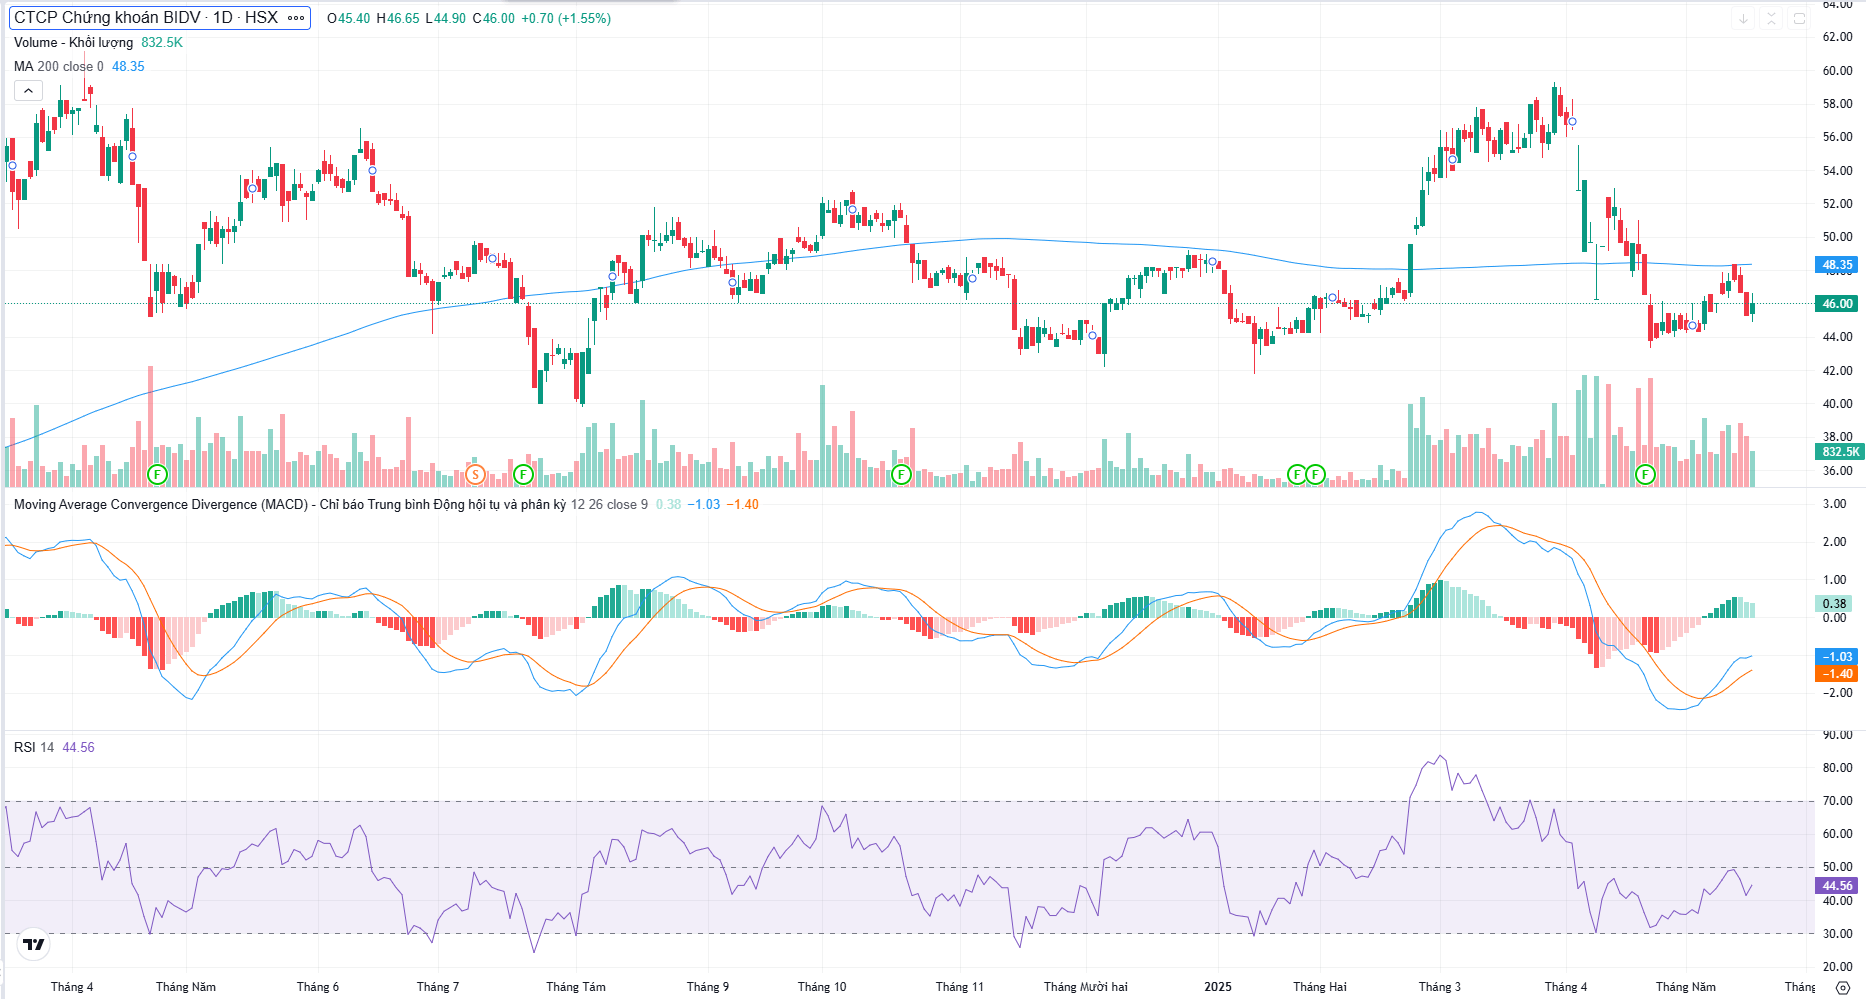Click the right F marker of the adjacent pair
Image resolution: width=1866 pixels, height=999 pixels.
click(1316, 474)
